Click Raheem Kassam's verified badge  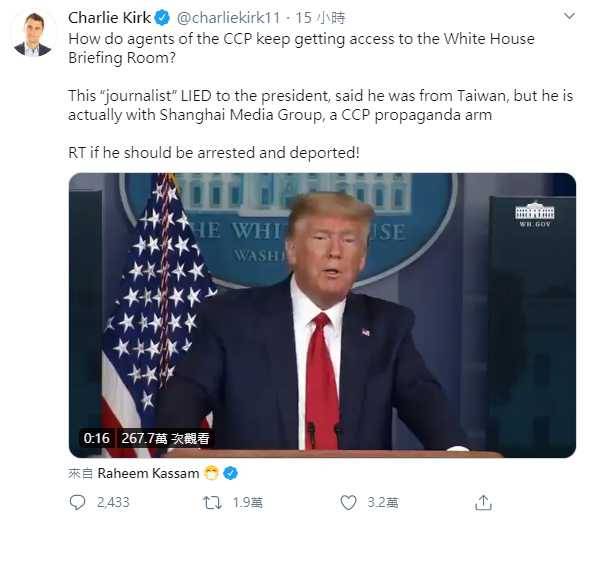point(230,473)
